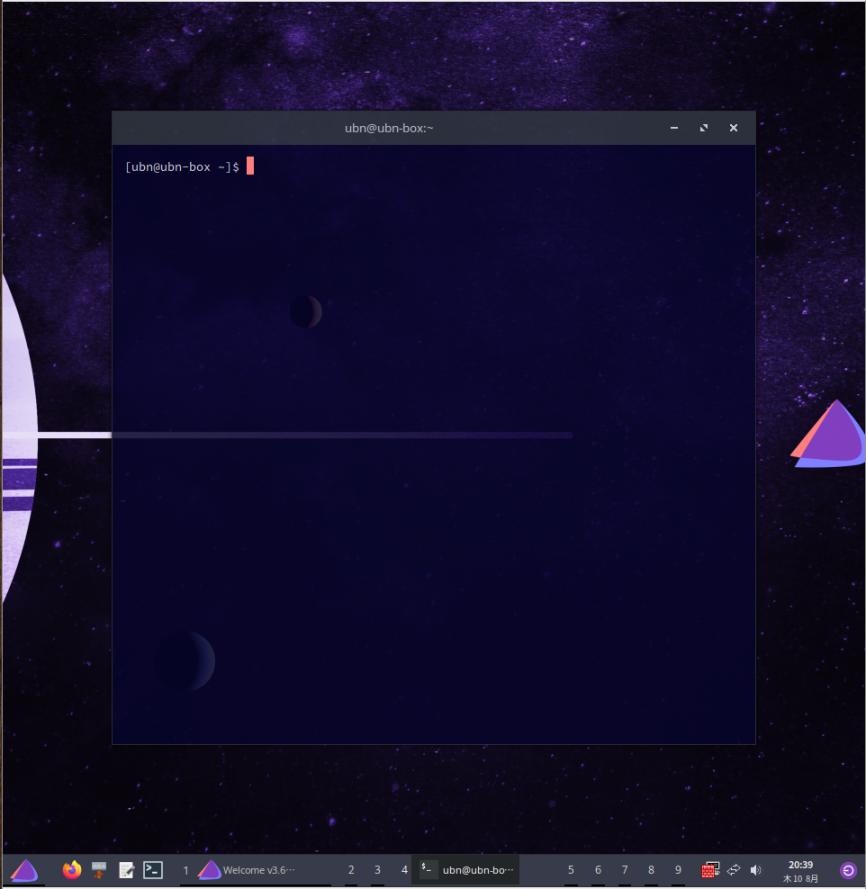866x889 pixels.
Task: Switch to workspace 4
Action: [404, 870]
